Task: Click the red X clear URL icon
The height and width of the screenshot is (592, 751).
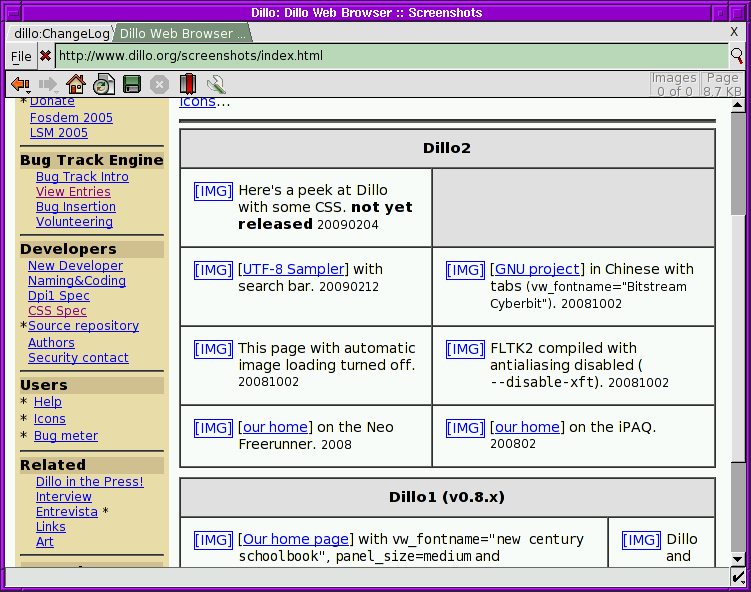Action: pos(46,56)
